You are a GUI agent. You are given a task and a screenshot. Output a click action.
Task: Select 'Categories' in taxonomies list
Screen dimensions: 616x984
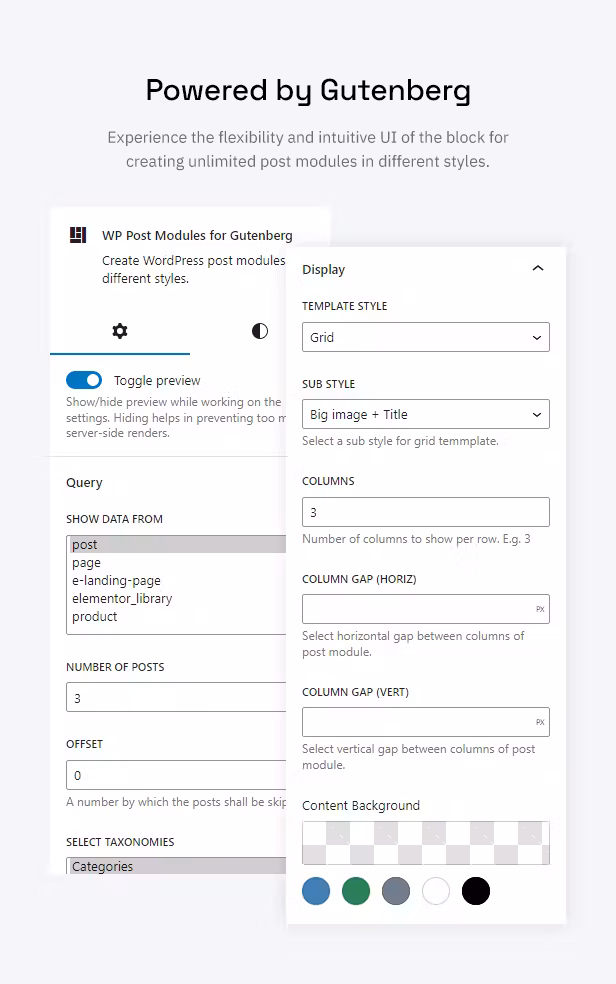tap(177, 866)
